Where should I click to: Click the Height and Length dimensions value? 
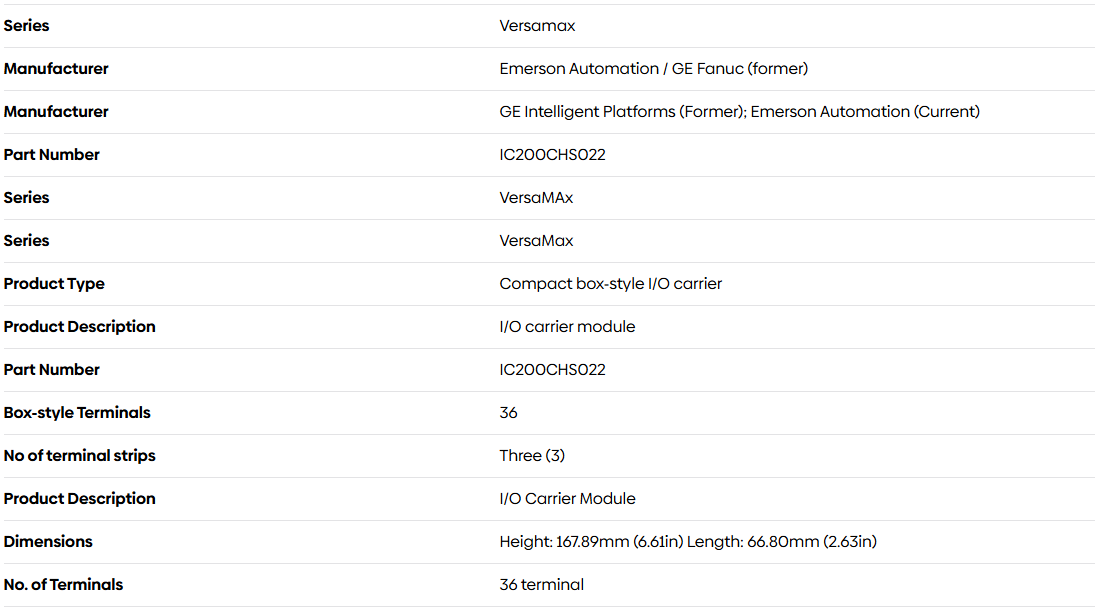(x=688, y=542)
